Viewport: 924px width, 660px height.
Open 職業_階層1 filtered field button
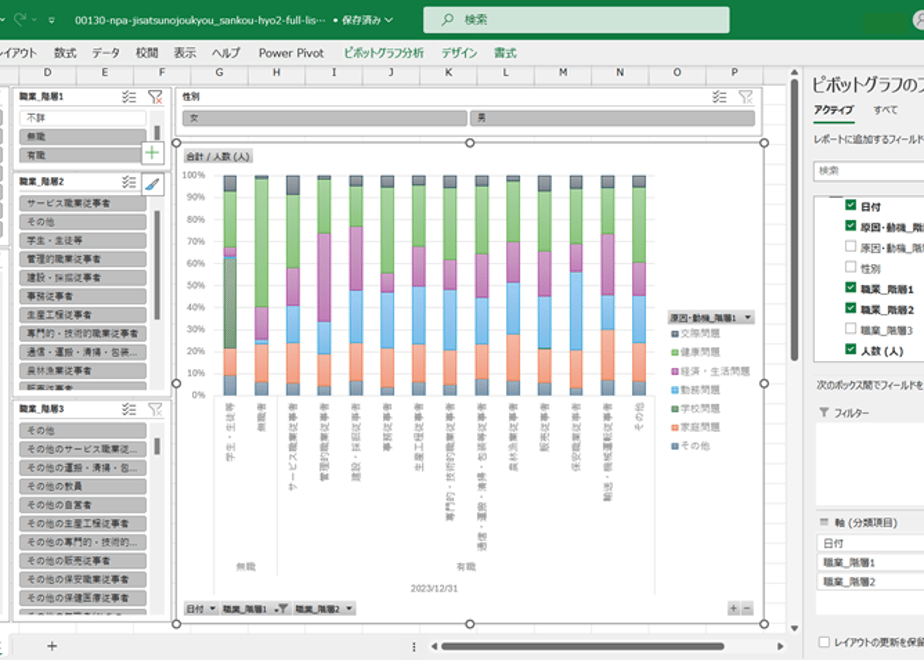coord(255,609)
